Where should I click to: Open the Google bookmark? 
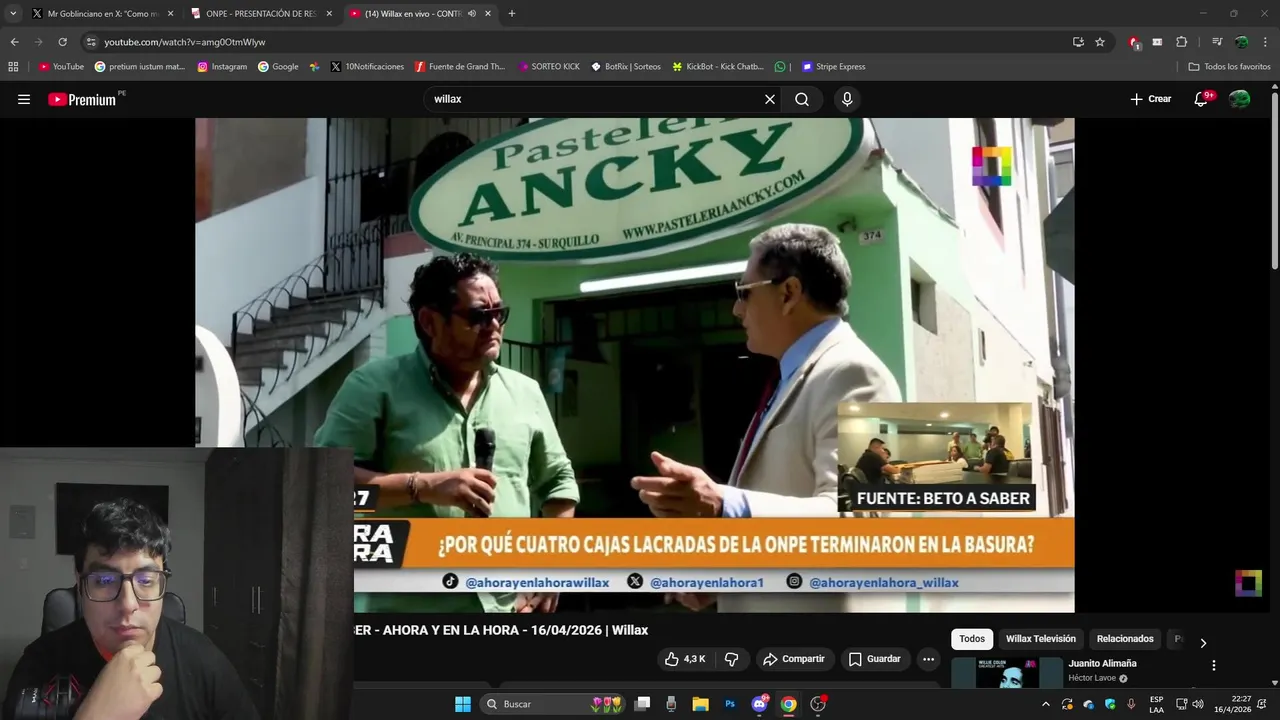[x=278, y=67]
